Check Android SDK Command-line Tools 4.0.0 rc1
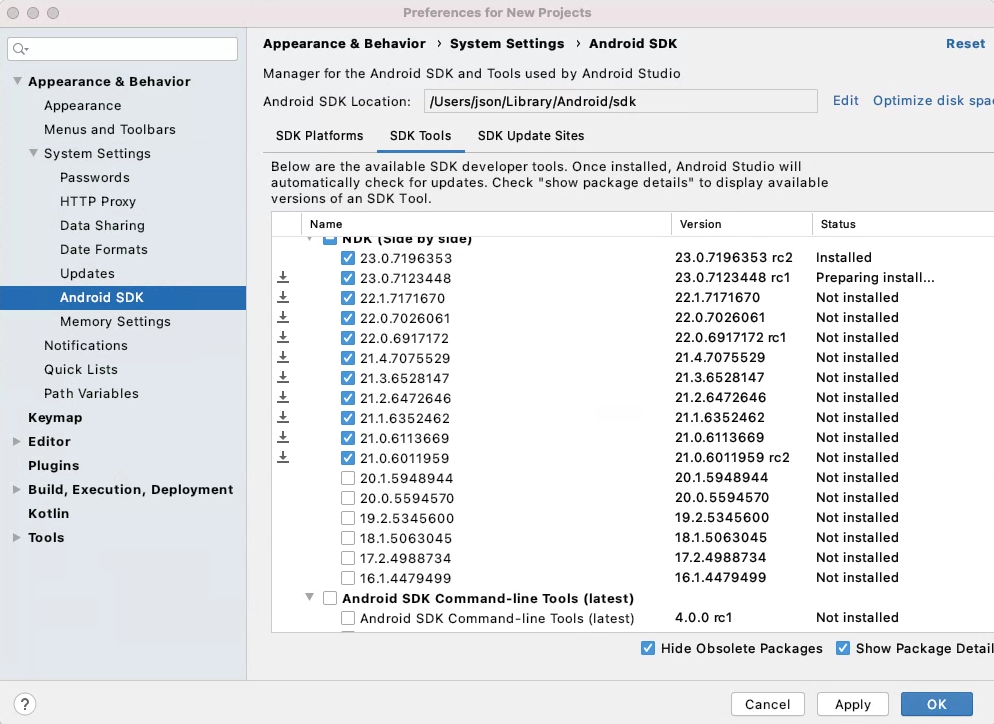The height and width of the screenshot is (724, 994). 347,618
